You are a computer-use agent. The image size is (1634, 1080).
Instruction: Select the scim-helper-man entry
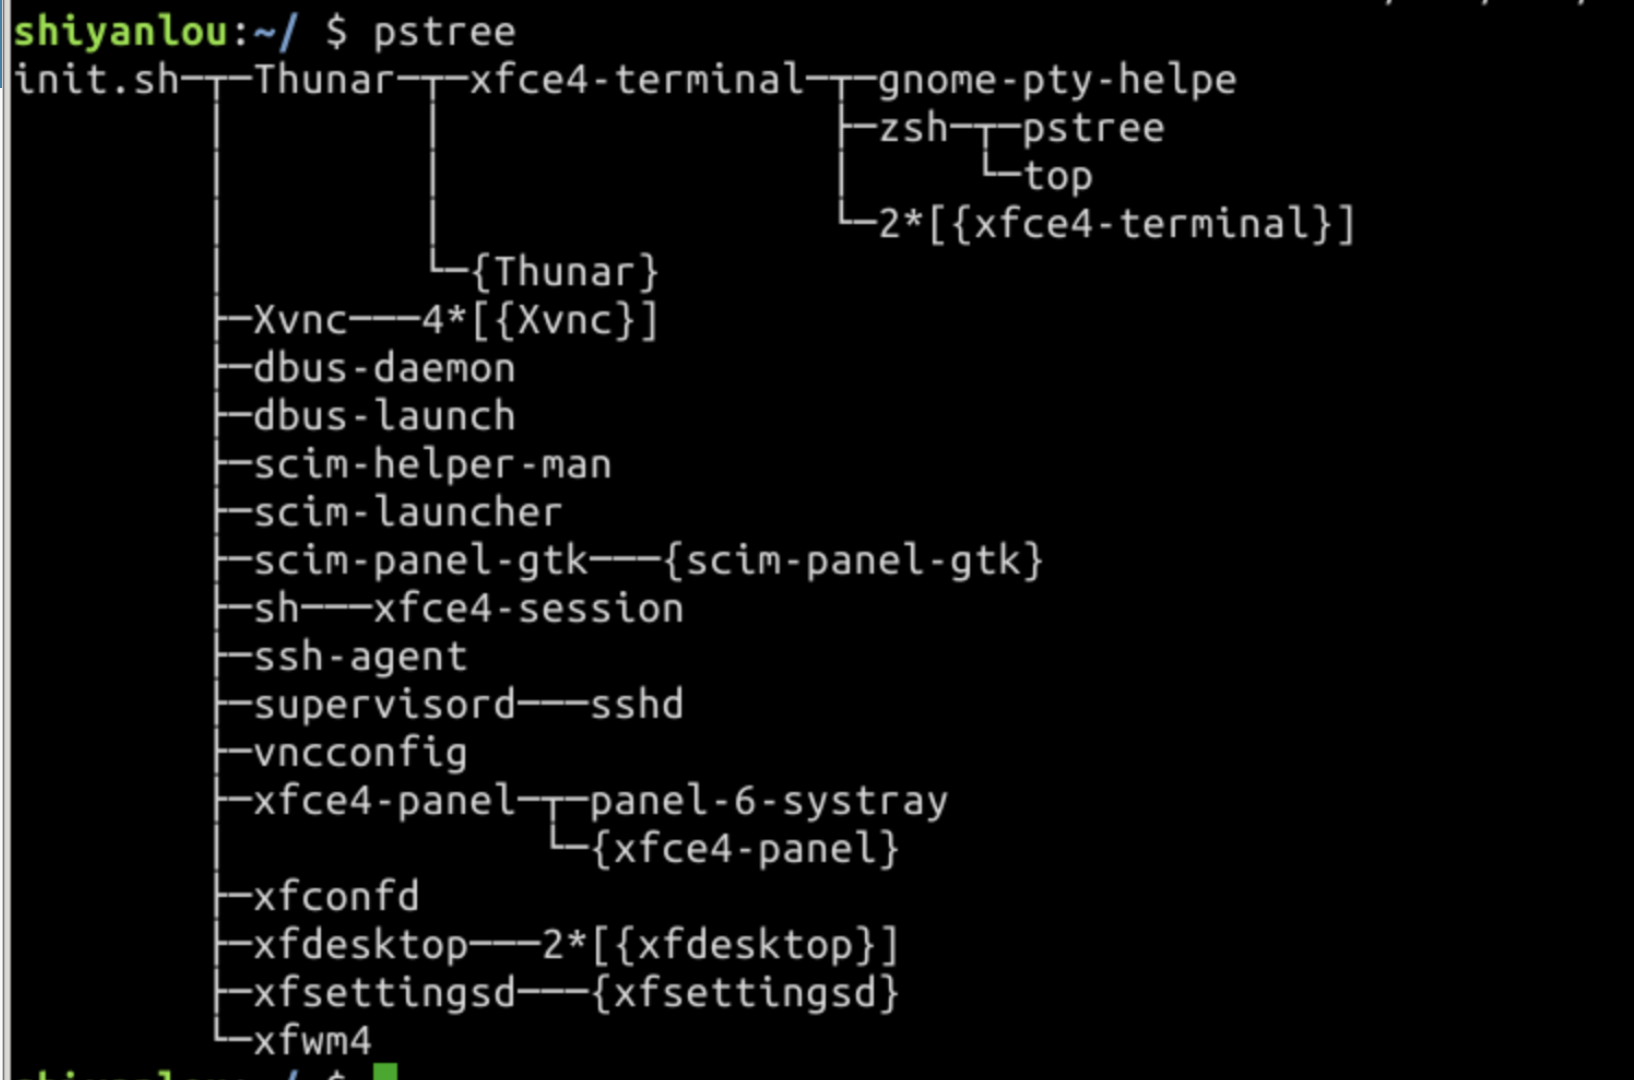coord(432,465)
